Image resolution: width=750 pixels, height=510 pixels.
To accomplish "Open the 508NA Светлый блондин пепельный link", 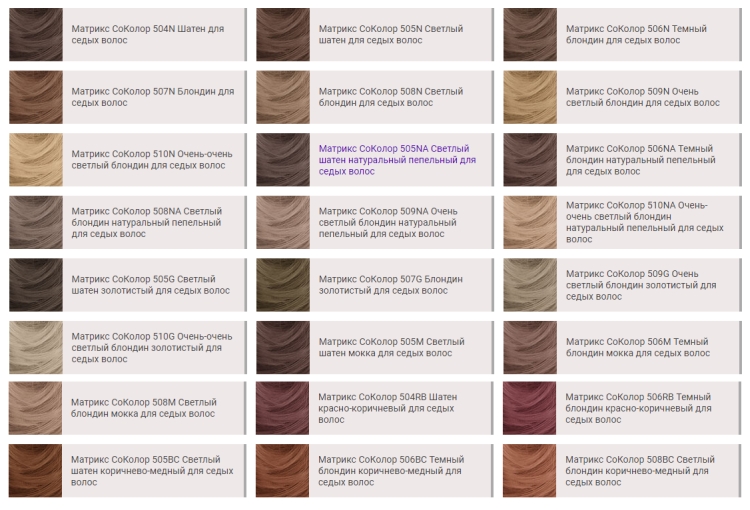I will pos(147,222).
